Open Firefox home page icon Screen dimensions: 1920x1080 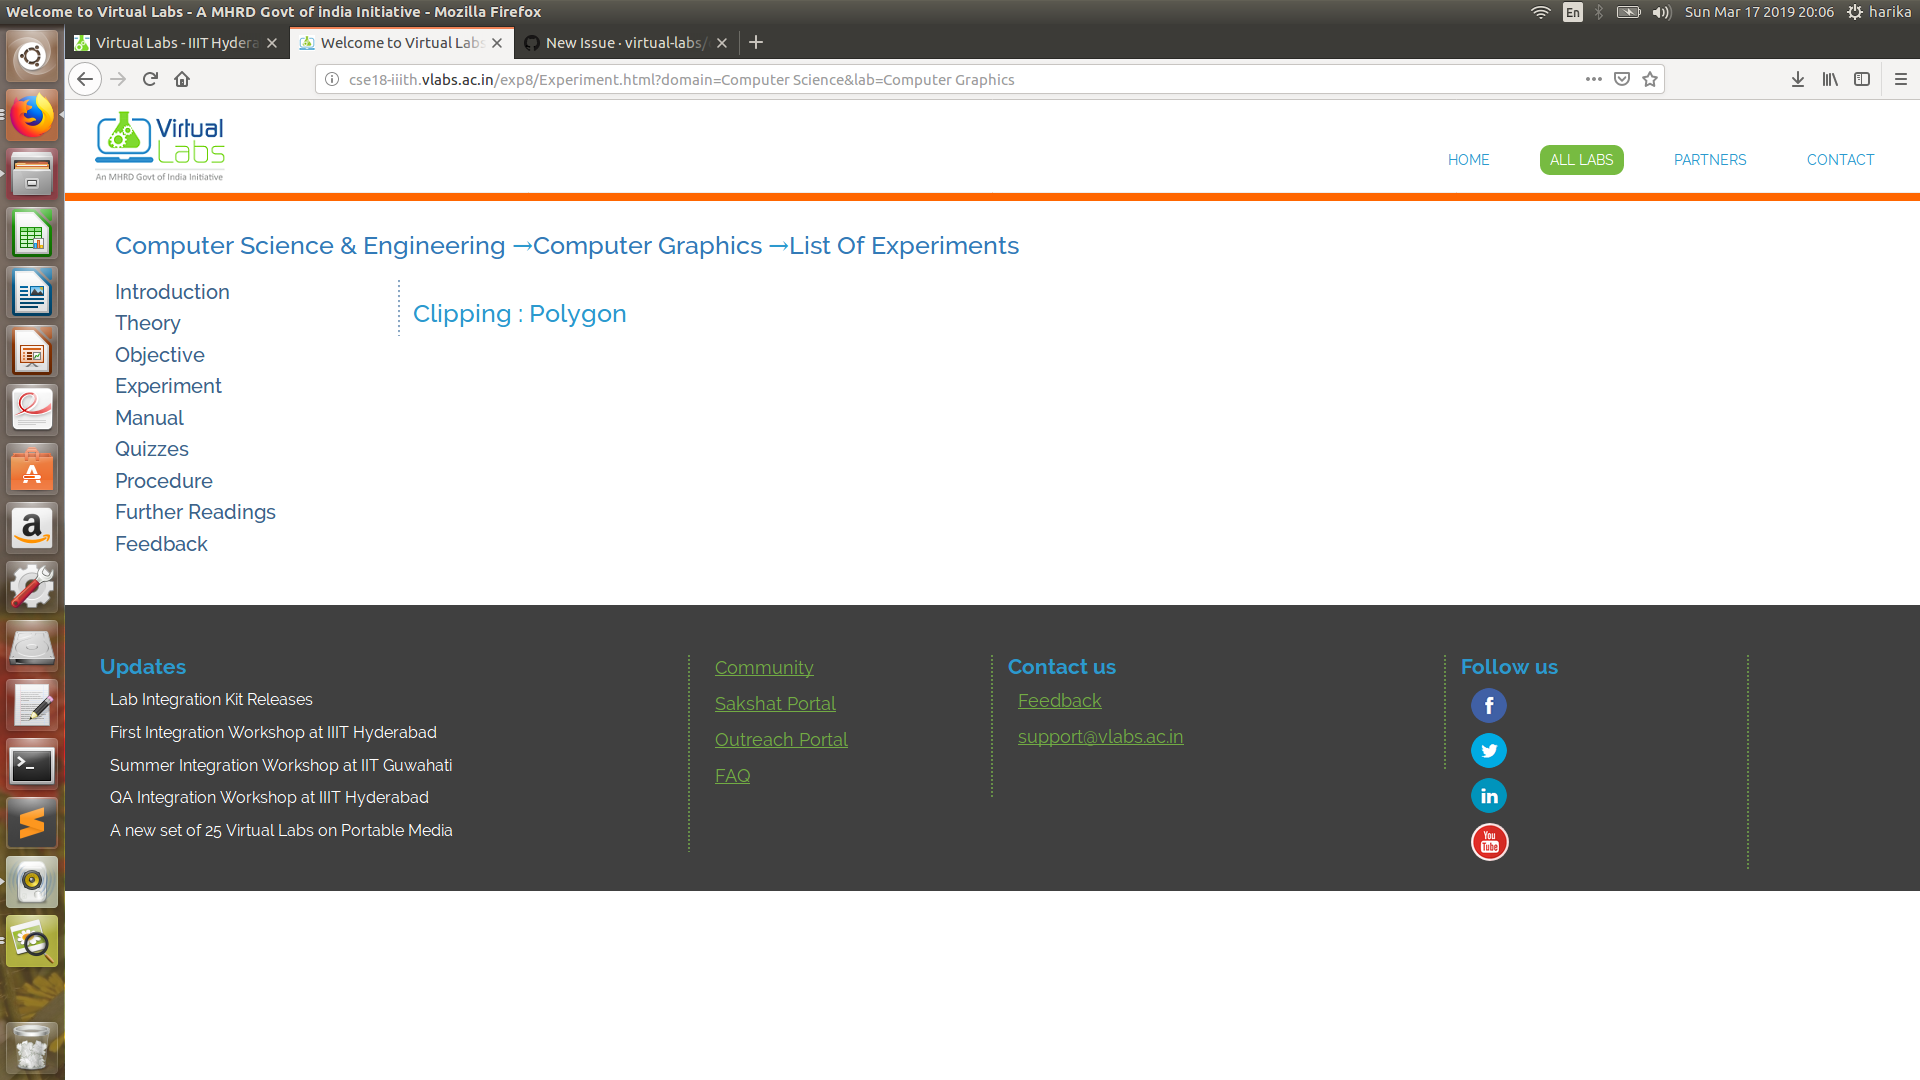[x=182, y=79]
